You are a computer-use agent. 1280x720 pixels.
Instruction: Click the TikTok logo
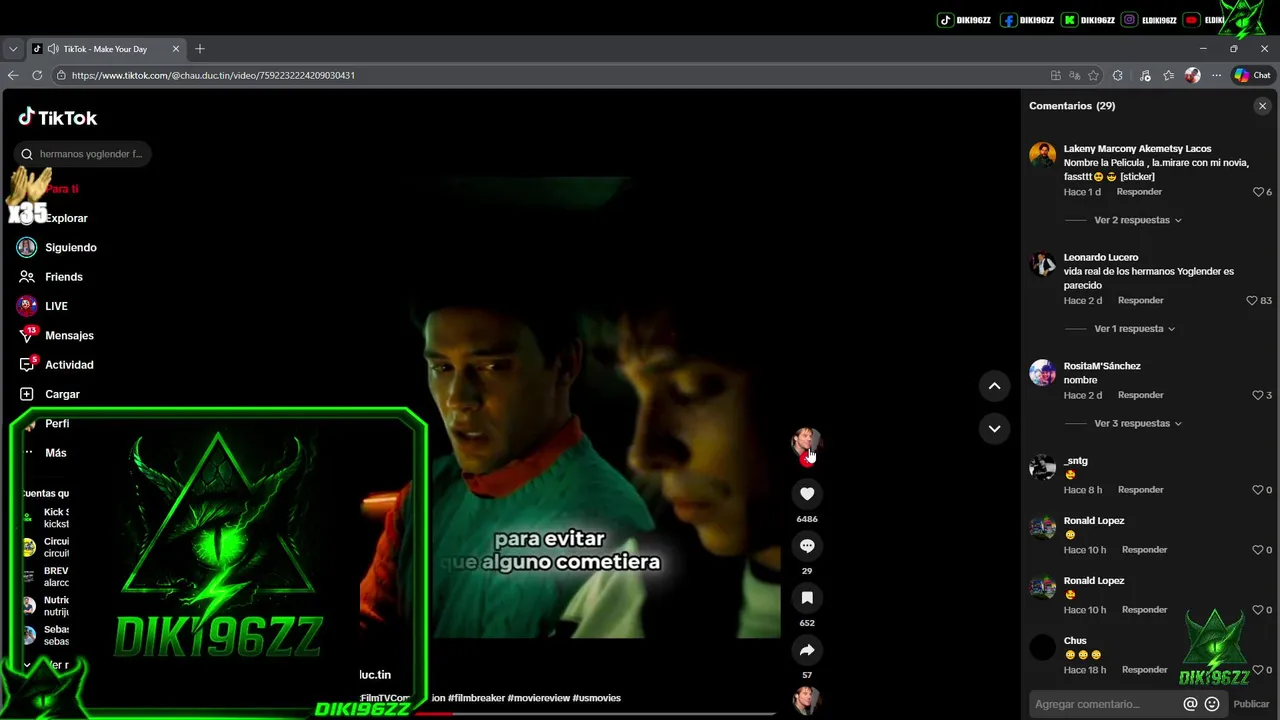tap(58, 117)
